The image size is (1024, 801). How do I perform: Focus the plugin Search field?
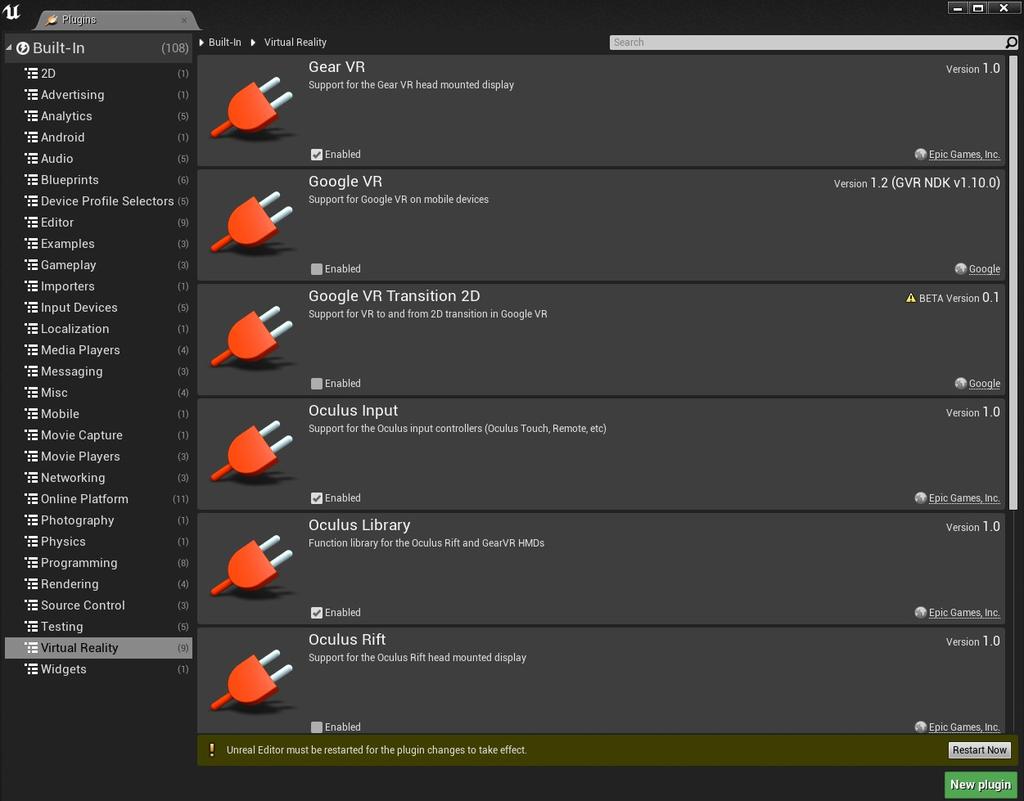pyautogui.click(x=807, y=42)
